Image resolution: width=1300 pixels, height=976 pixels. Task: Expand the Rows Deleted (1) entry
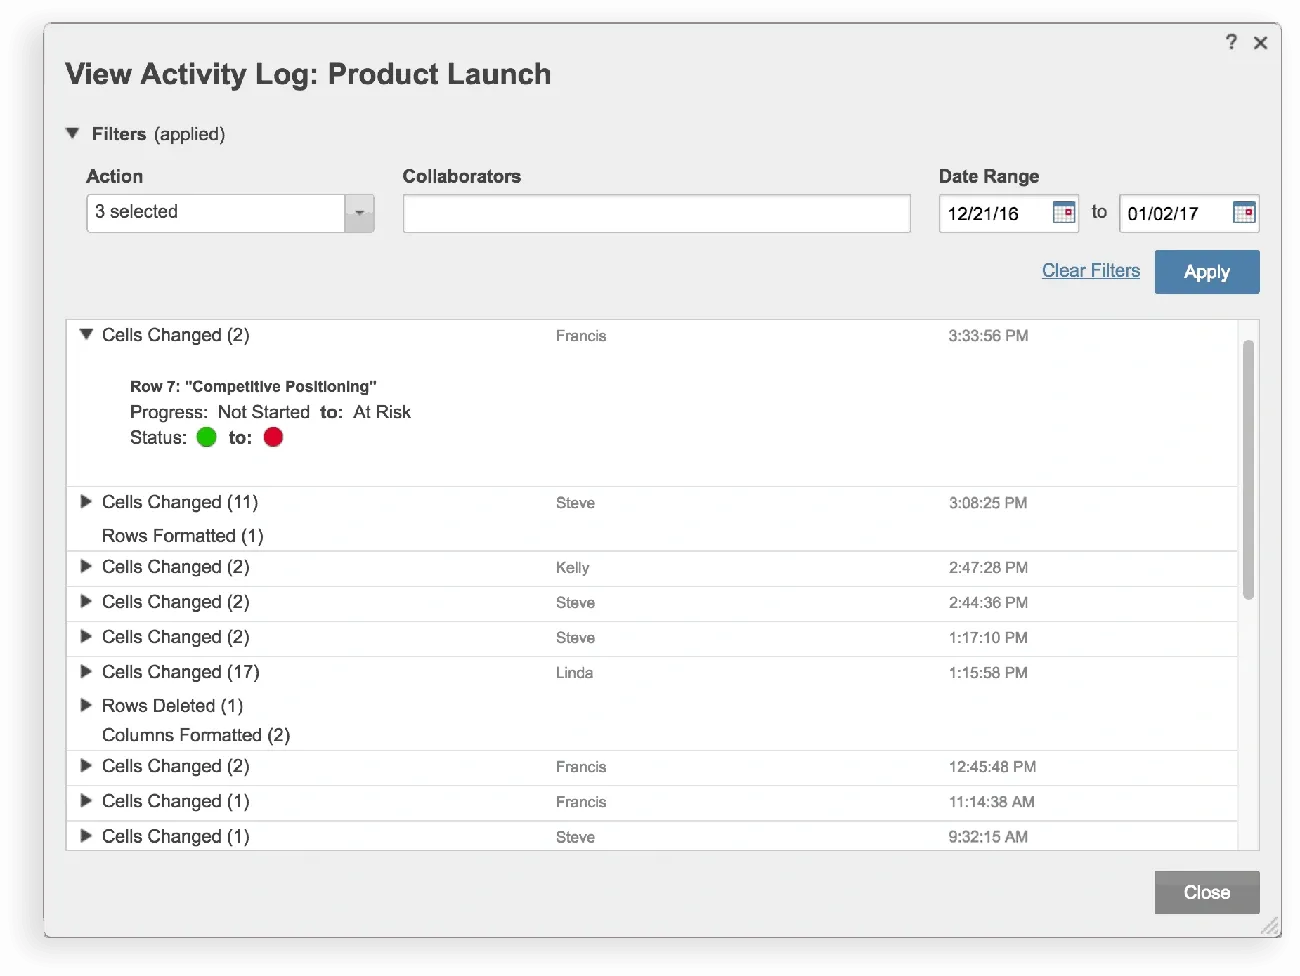point(86,706)
